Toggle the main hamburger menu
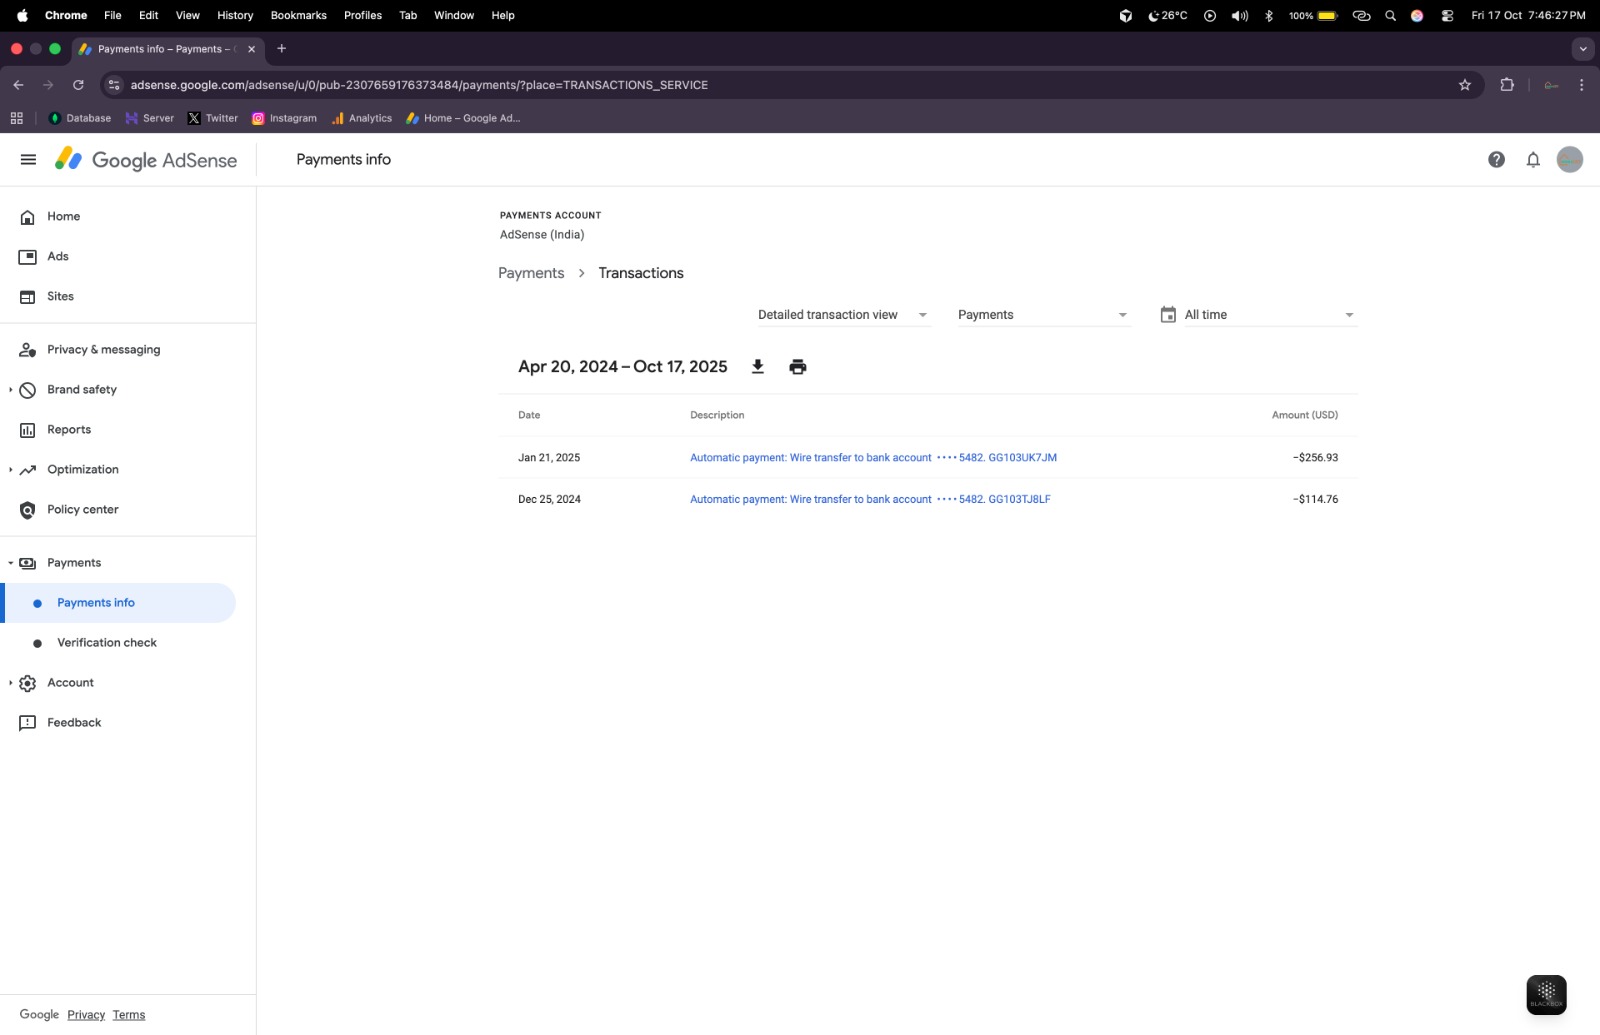 pos(28,160)
